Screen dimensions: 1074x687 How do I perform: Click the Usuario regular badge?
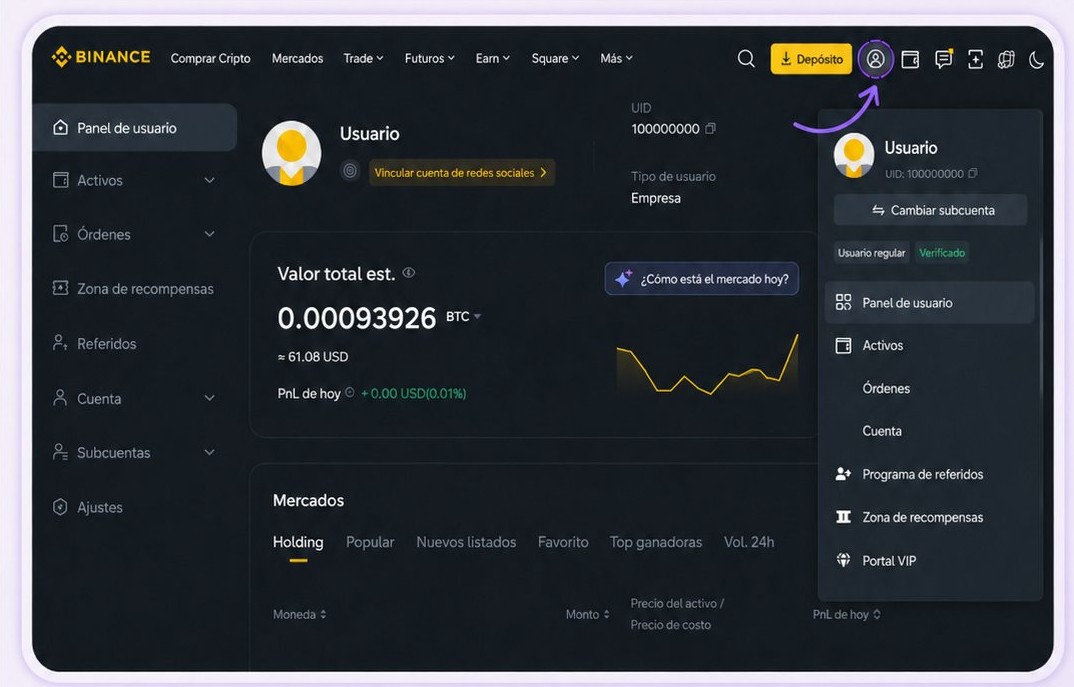coord(871,253)
